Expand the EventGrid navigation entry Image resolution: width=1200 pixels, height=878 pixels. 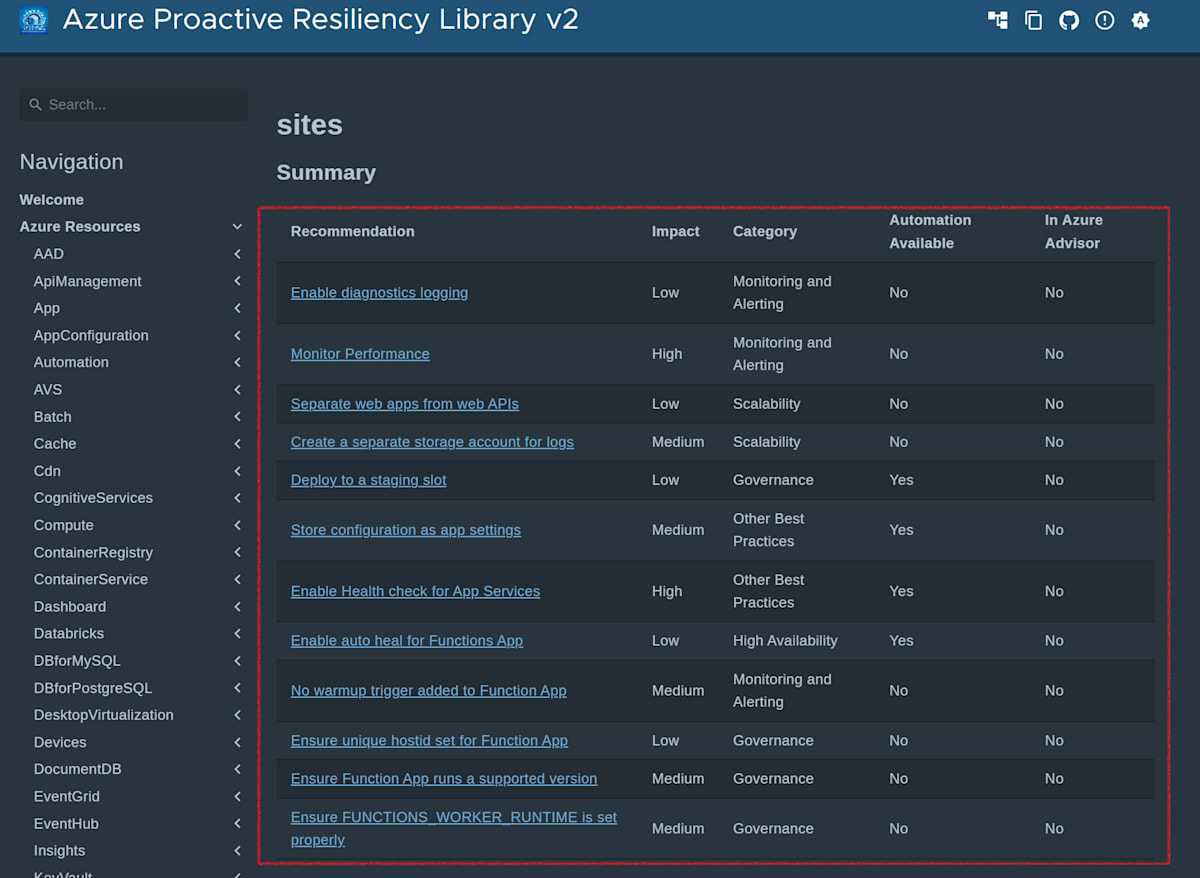coord(237,796)
